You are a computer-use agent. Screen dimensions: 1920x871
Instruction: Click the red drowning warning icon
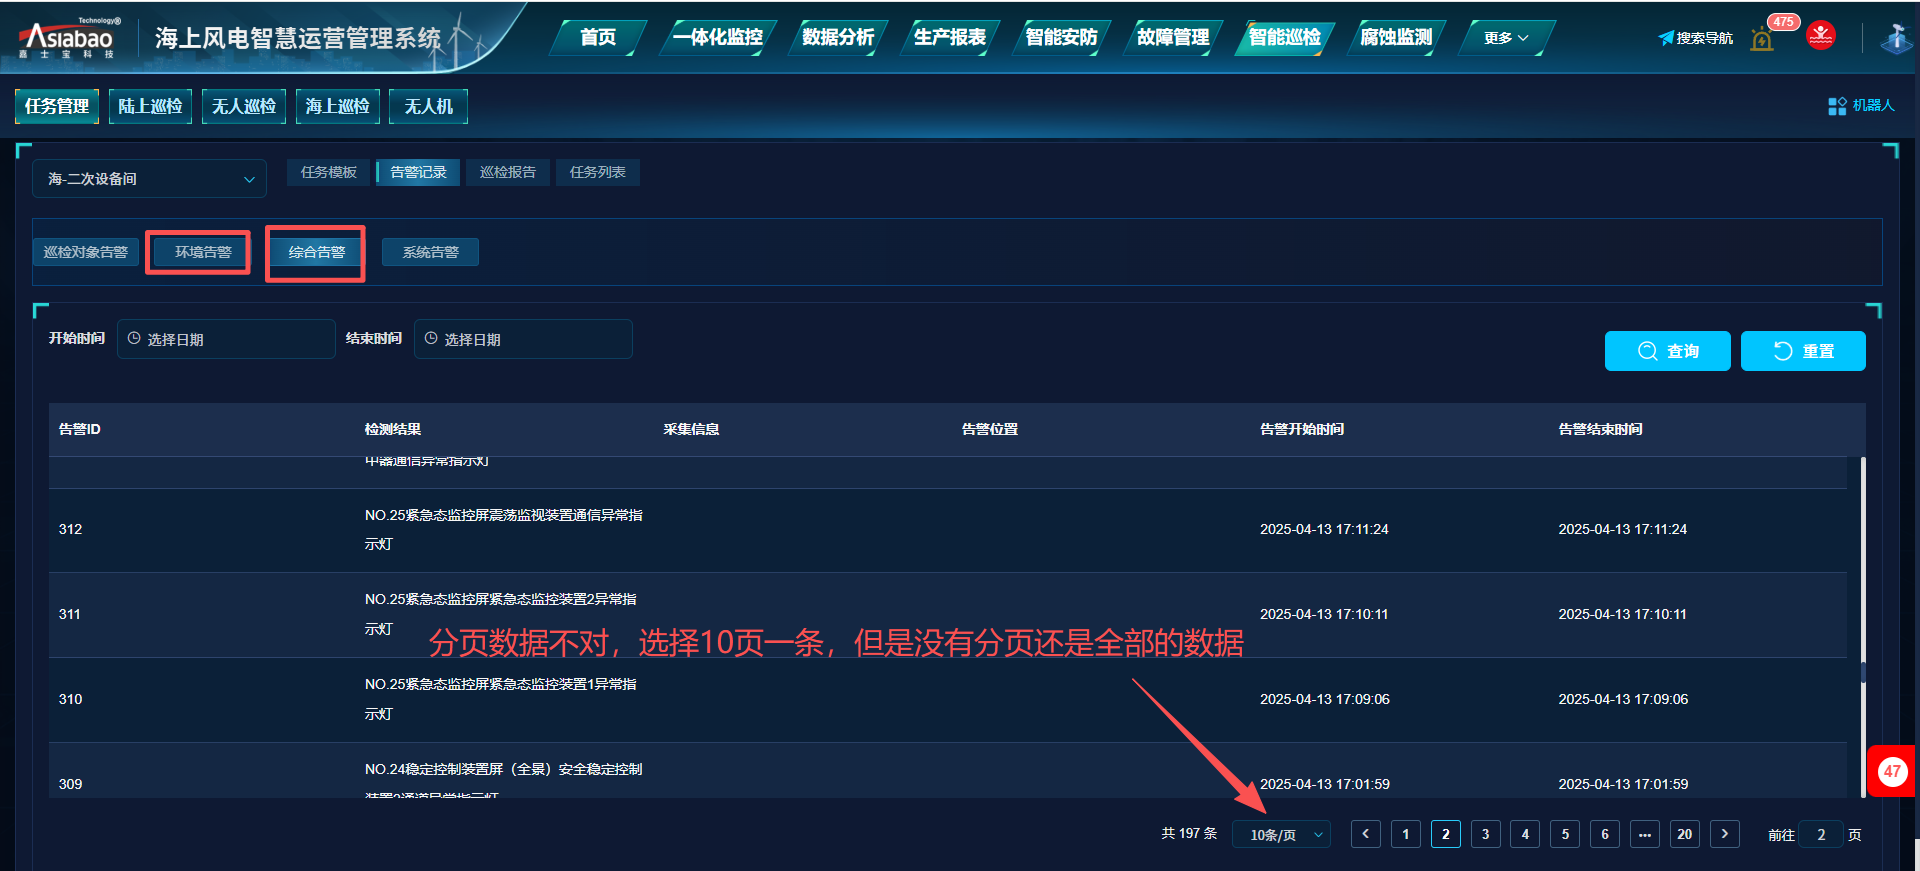point(1821,36)
